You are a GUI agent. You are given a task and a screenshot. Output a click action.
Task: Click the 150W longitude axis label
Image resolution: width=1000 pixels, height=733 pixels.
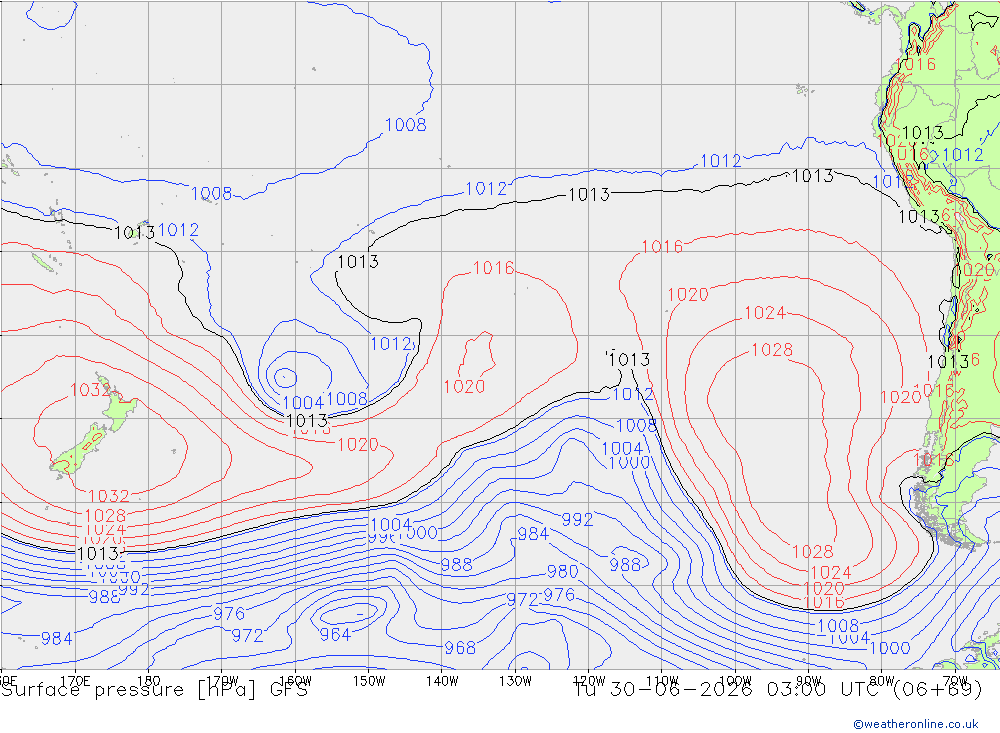[x=369, y=681]
